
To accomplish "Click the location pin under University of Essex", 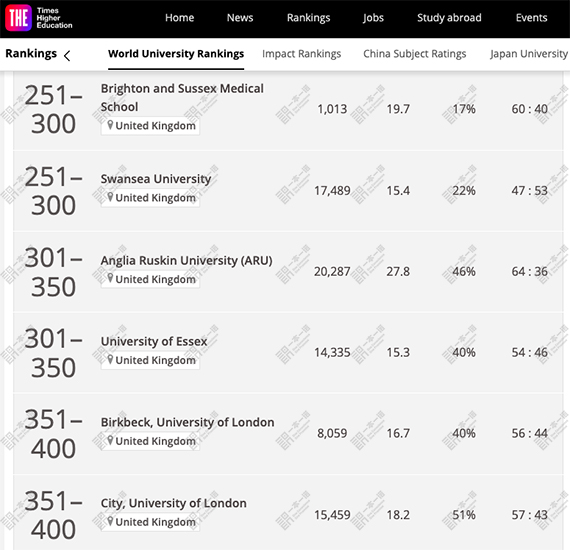I will coord(110,360).
